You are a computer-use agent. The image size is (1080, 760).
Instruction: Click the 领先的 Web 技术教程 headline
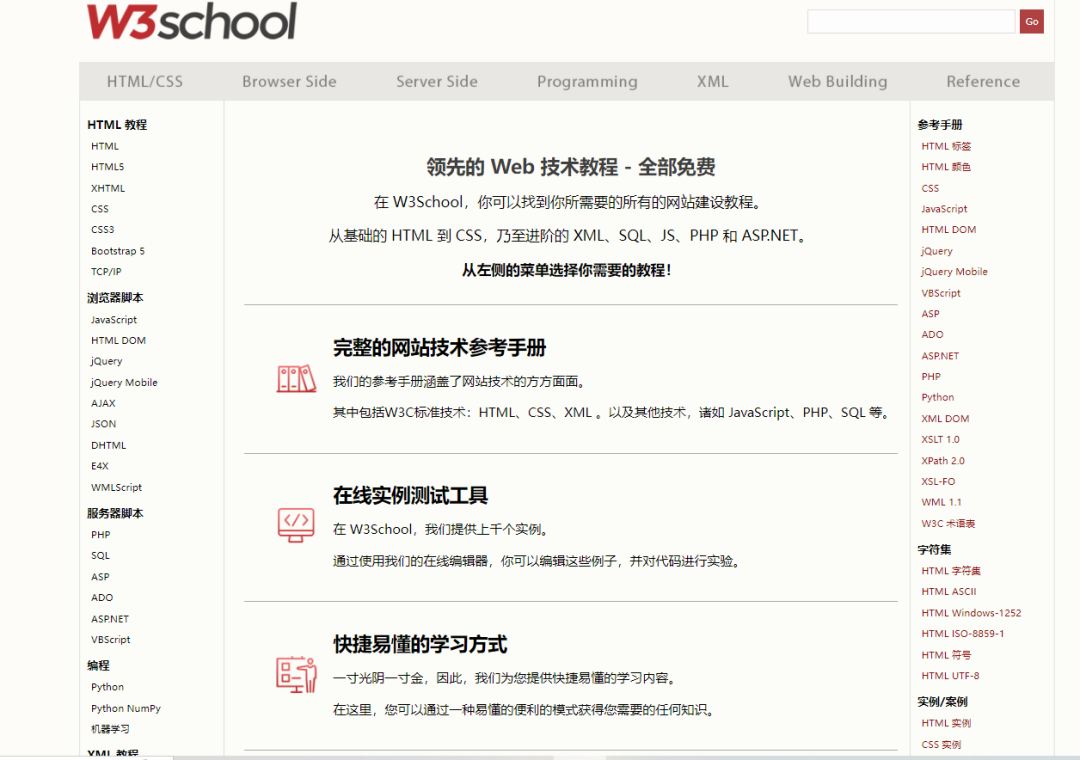(x=571, y=167)
